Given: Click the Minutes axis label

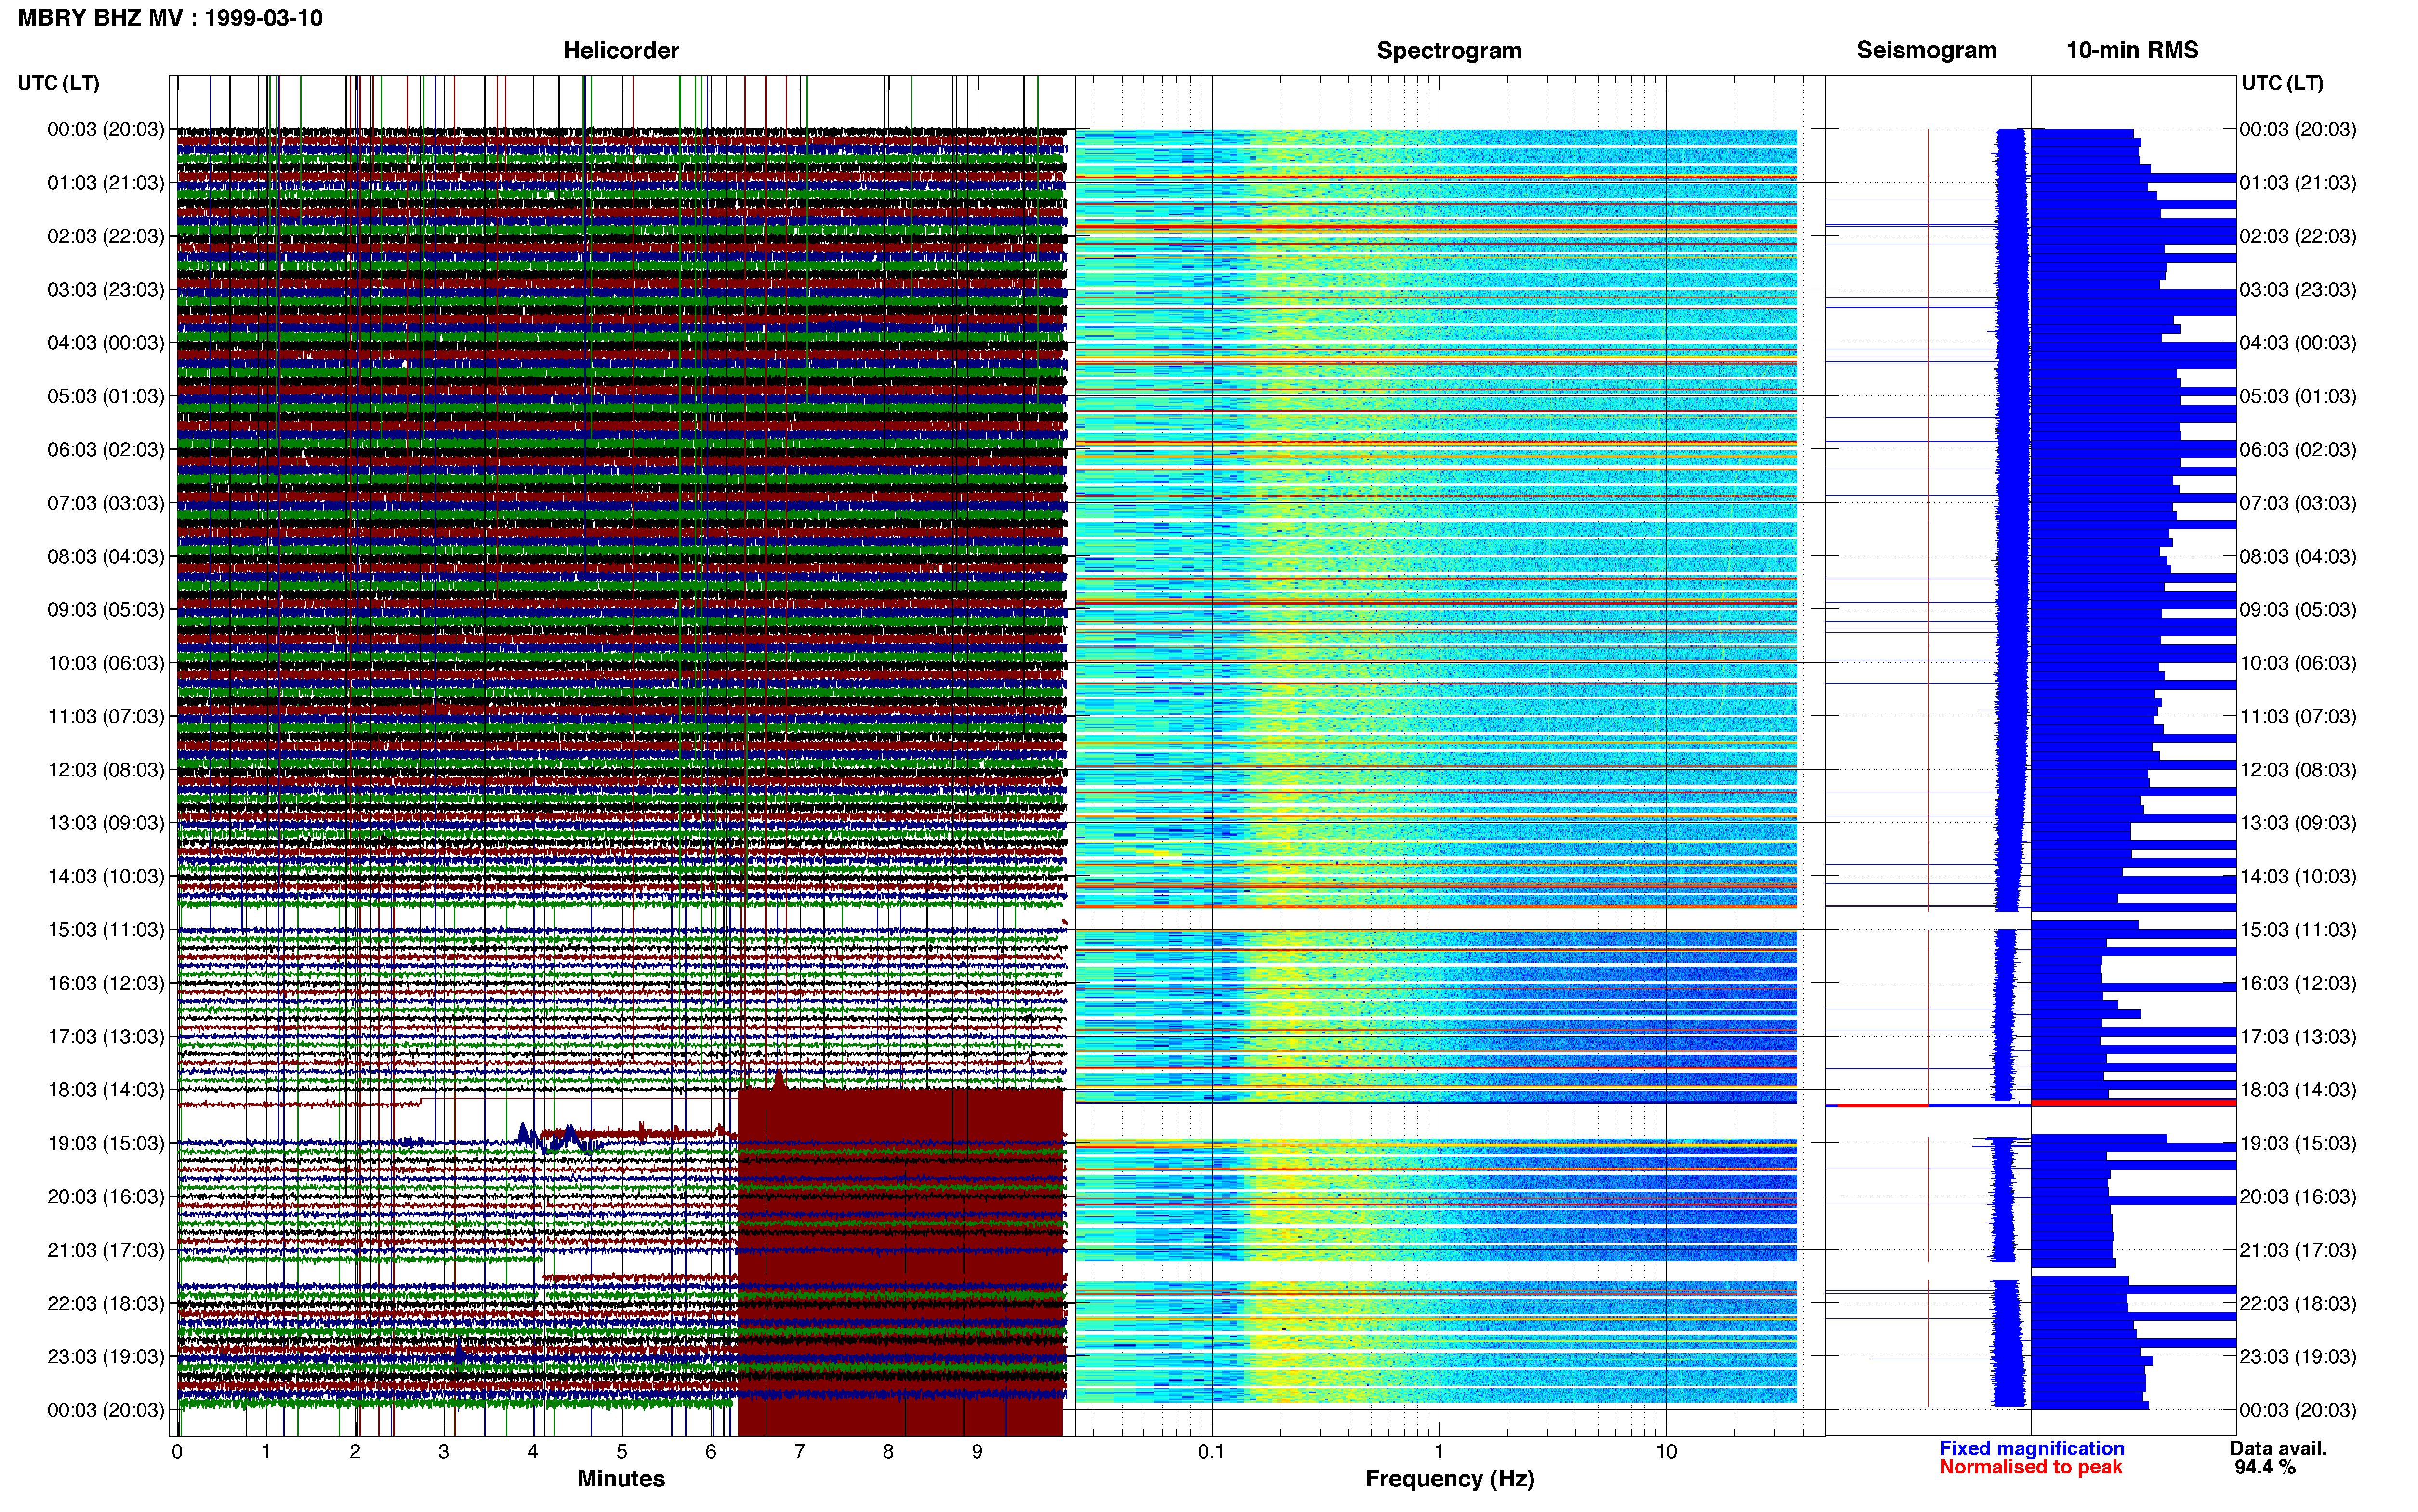Looking at the screenshot, I should (x=621, y=1478).
